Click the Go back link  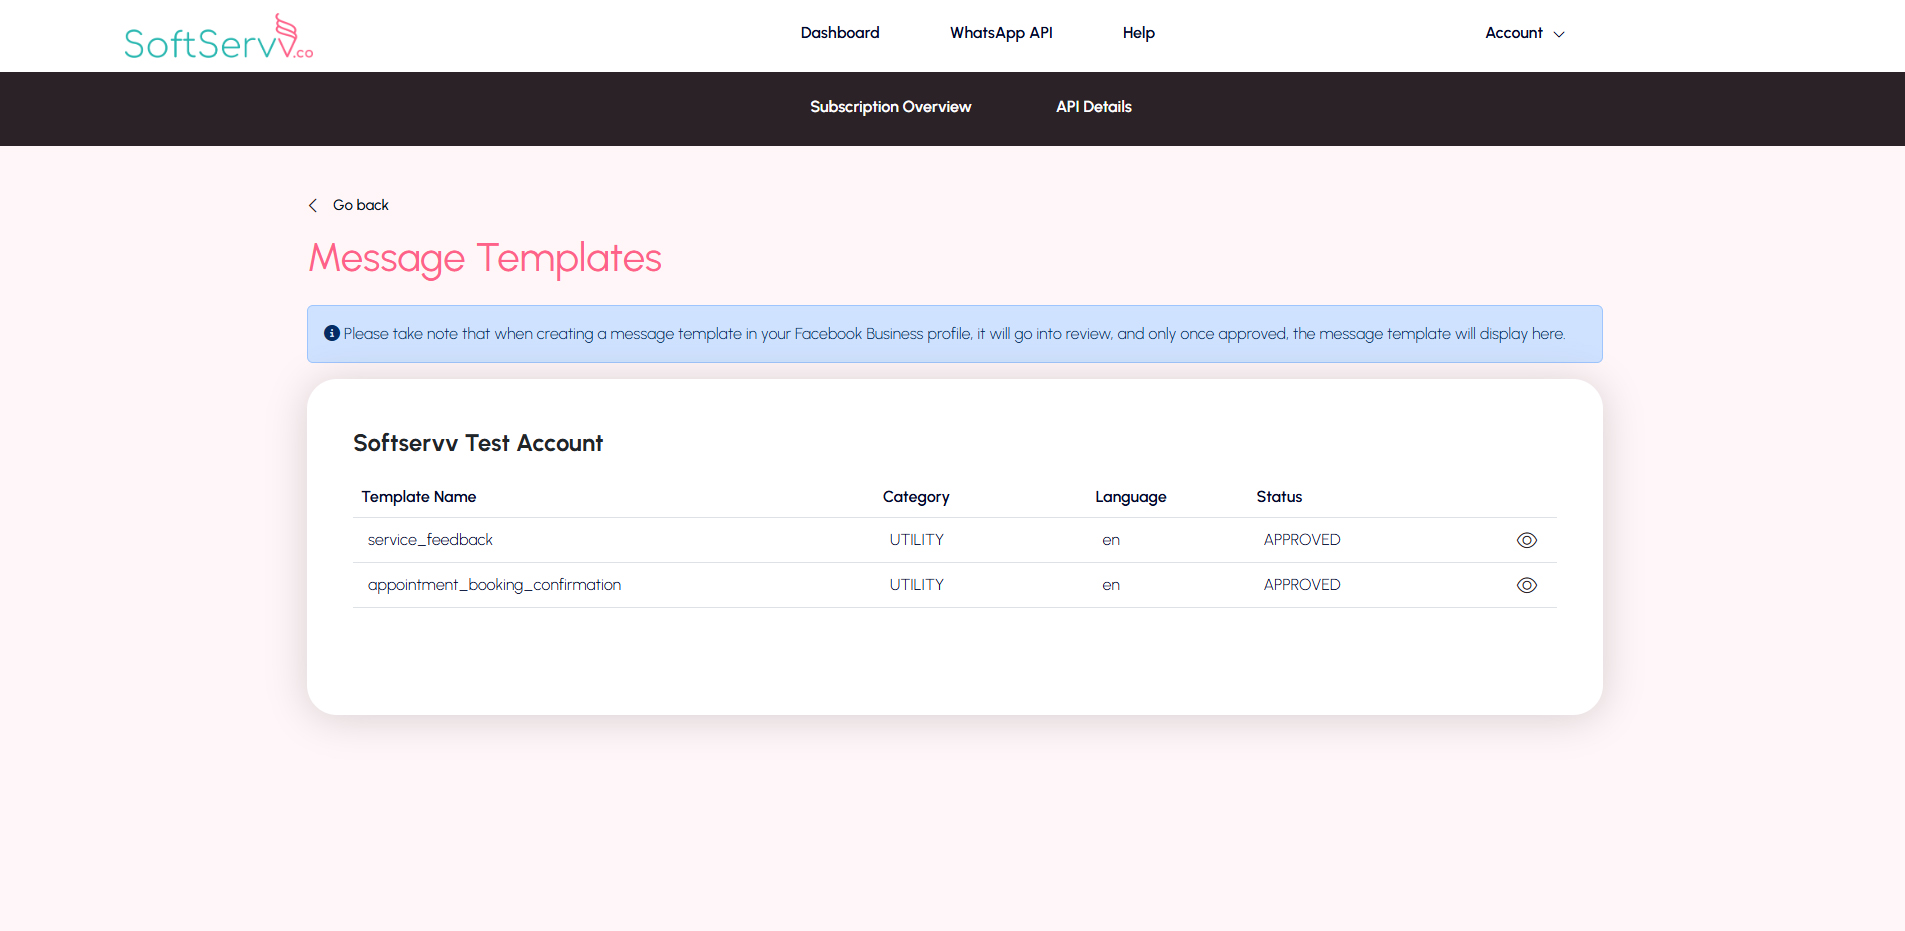359,205
